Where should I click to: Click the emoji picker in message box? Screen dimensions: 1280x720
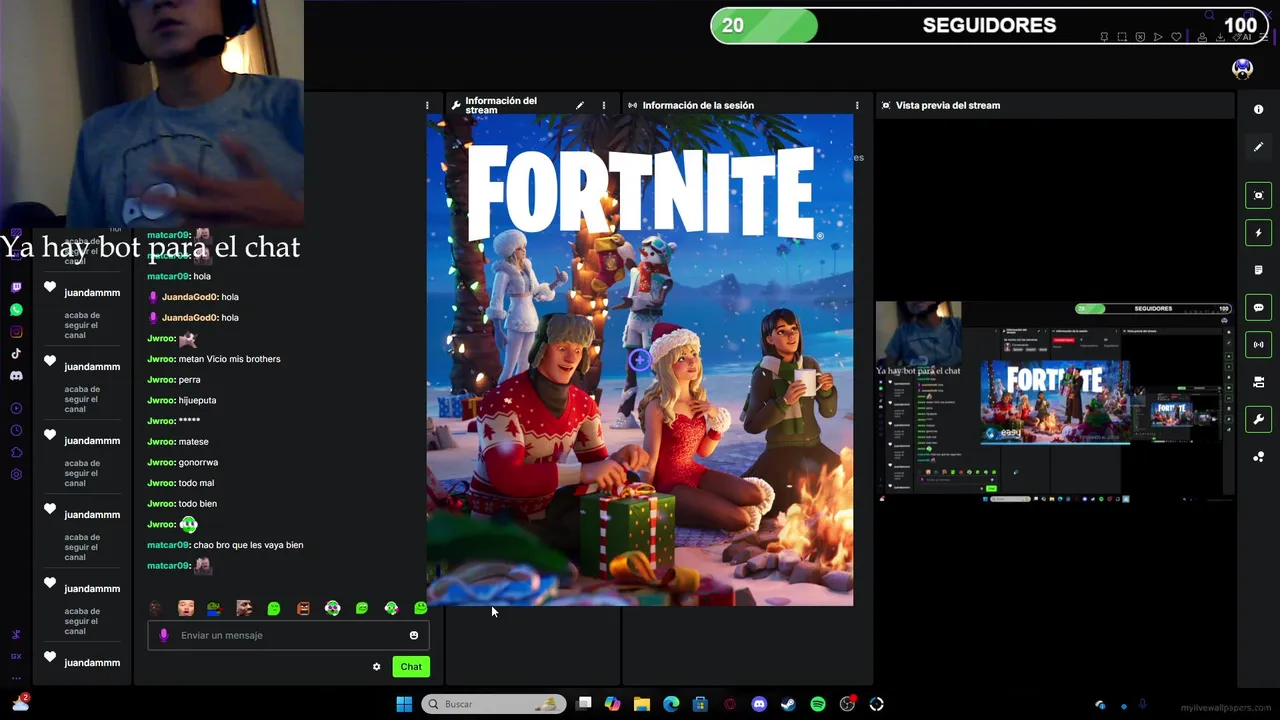pyautogui.click(x=414, y=635)
